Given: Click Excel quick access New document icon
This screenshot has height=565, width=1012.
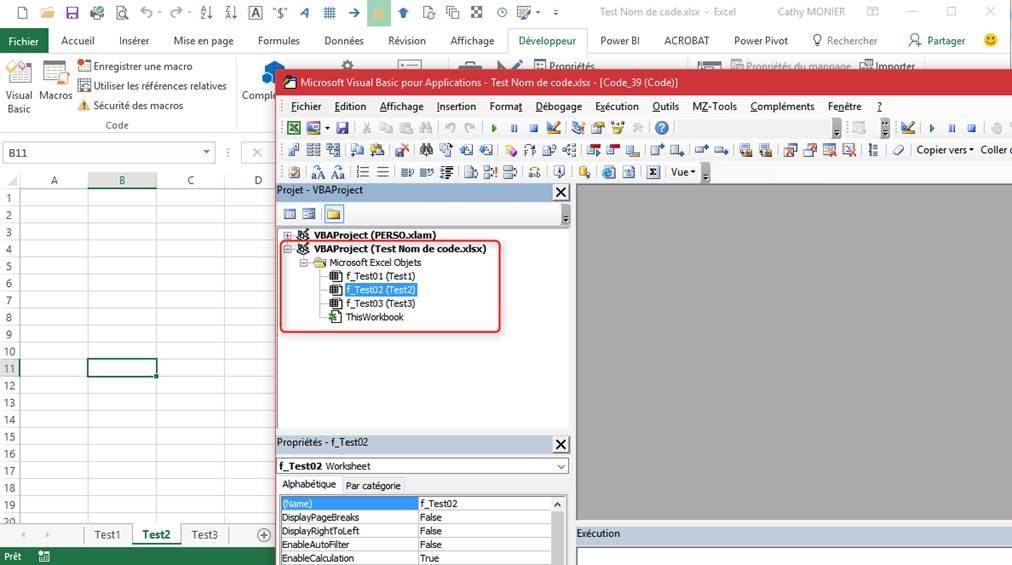Looking at the screenshot, I should [22, 12].
